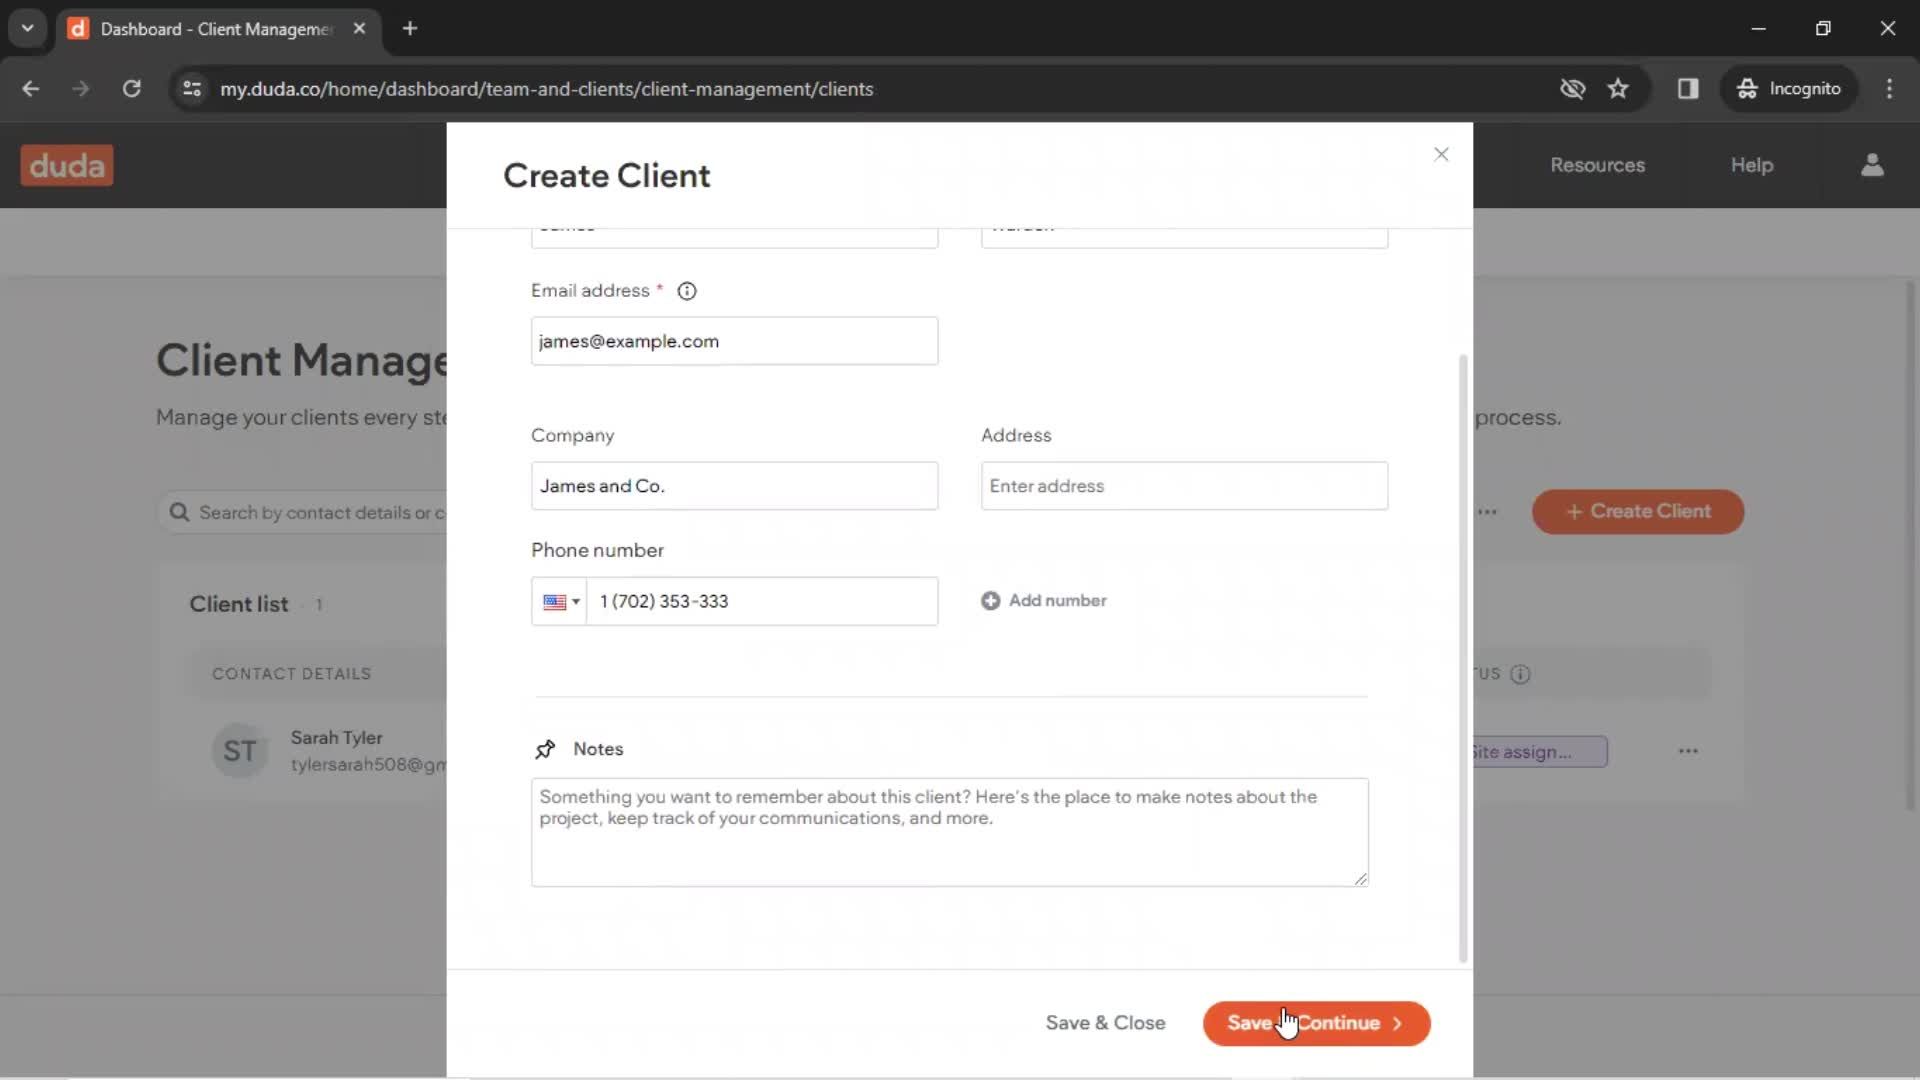Click the dialog vertical scrollbar
This screenshot has width=1920, height=1080.
1463,658
